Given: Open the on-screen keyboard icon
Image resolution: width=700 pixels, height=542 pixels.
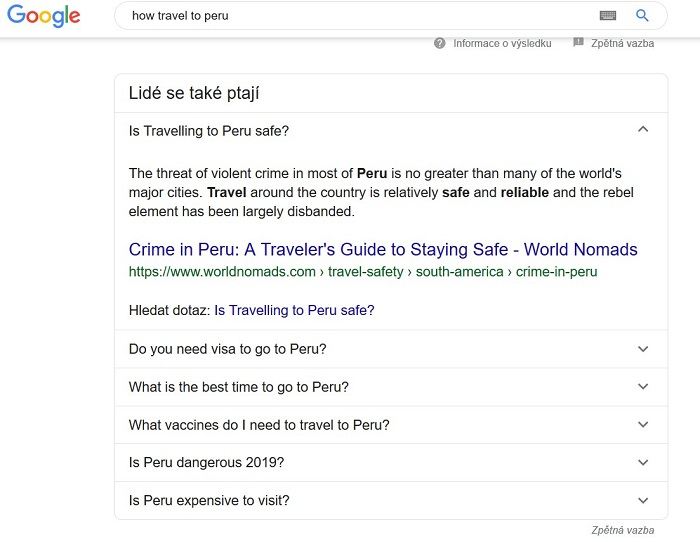Looking at the screenshot, I should click(x=608, y=16).
